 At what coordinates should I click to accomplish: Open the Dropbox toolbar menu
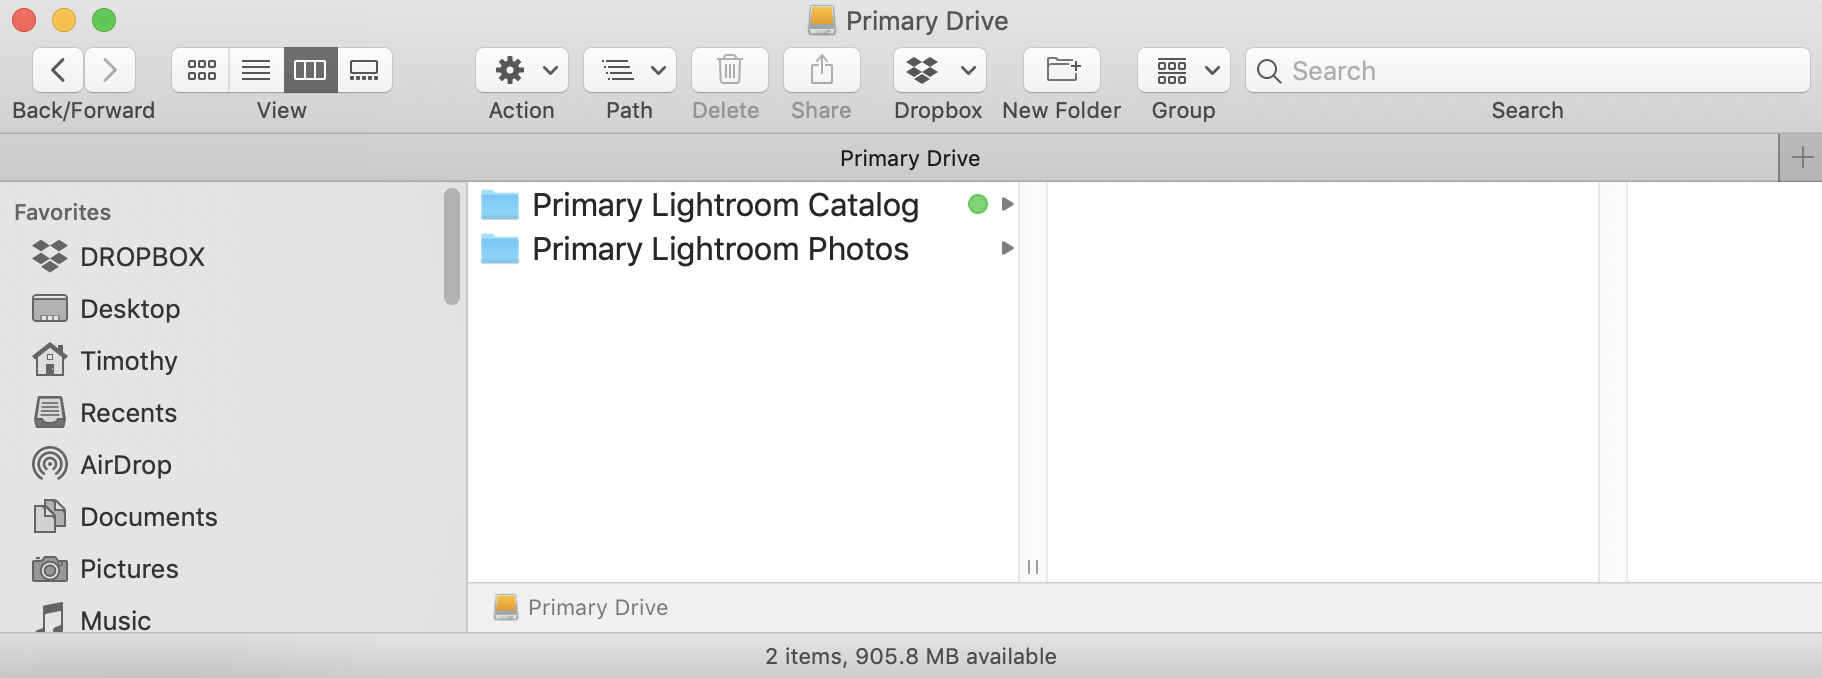[940, 70]
